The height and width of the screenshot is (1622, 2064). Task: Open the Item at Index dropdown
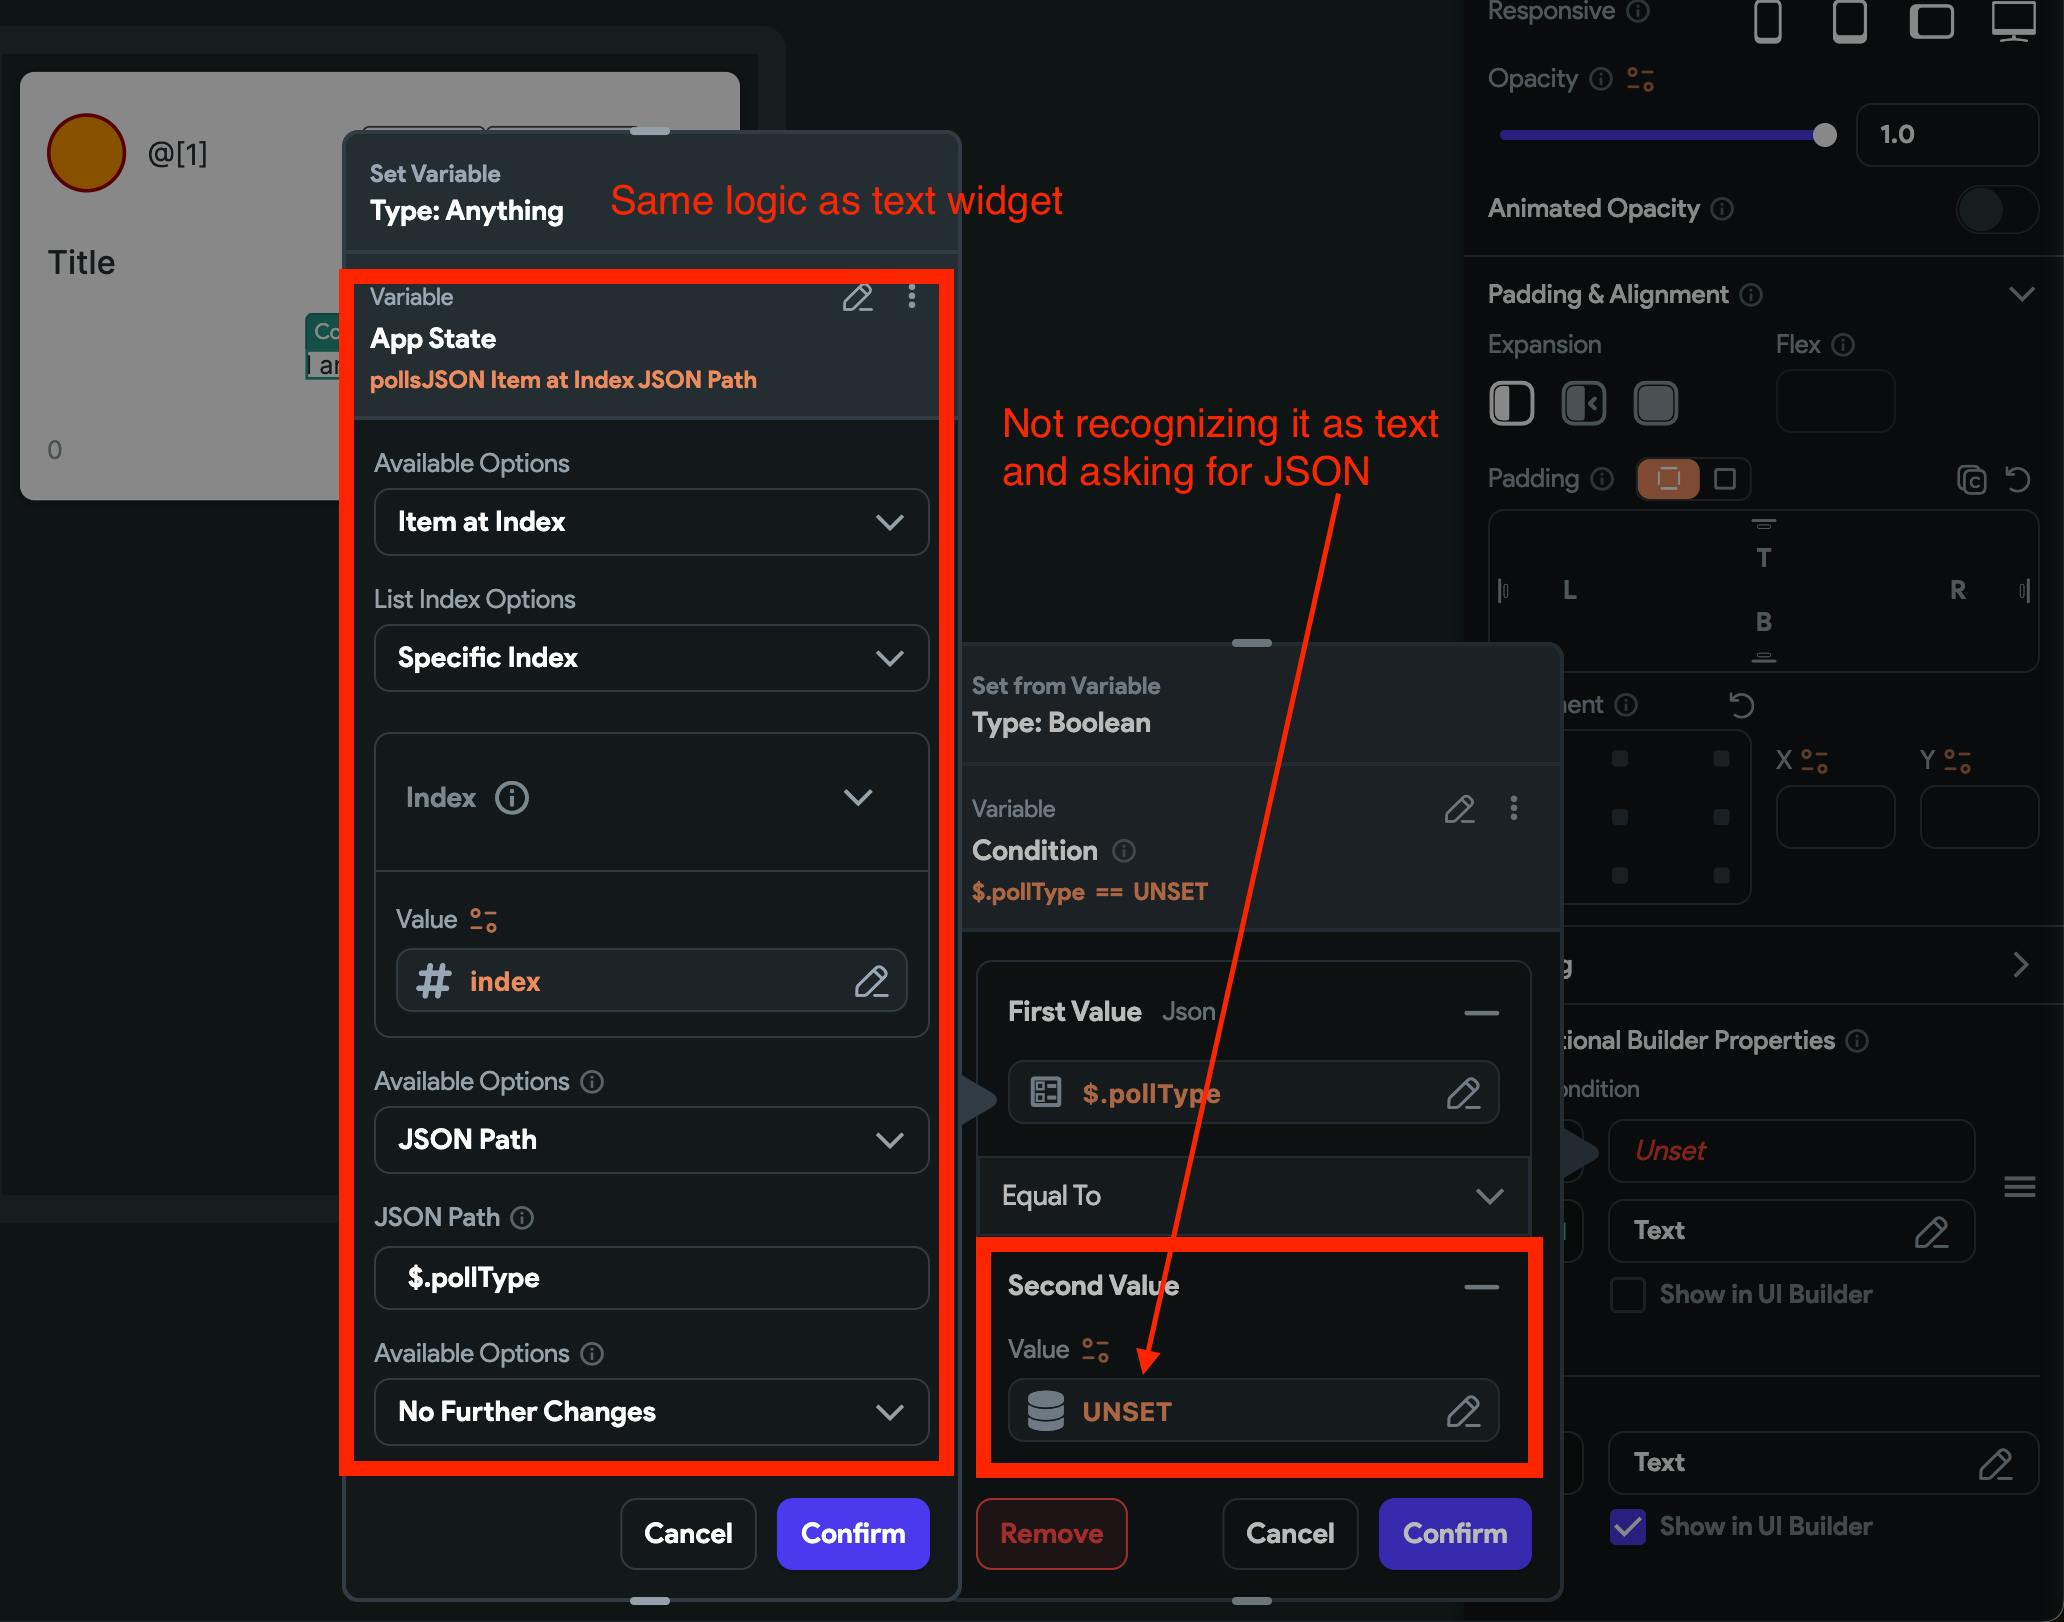pos(651,522)
